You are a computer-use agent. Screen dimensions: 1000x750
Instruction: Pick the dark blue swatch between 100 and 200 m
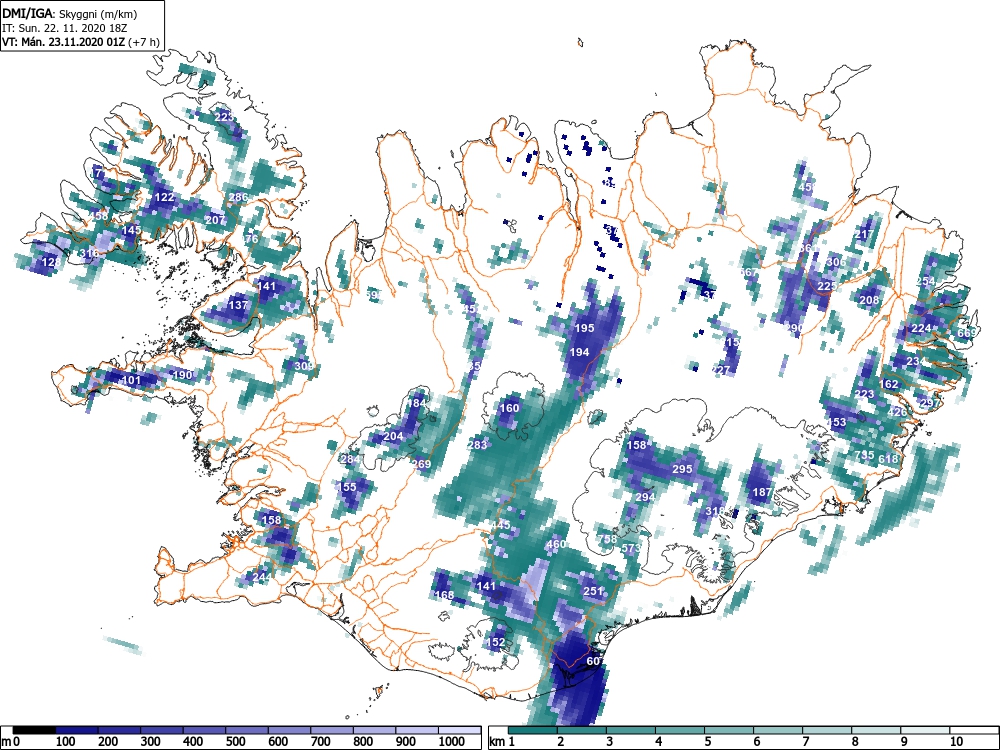[x=77, y=730]
